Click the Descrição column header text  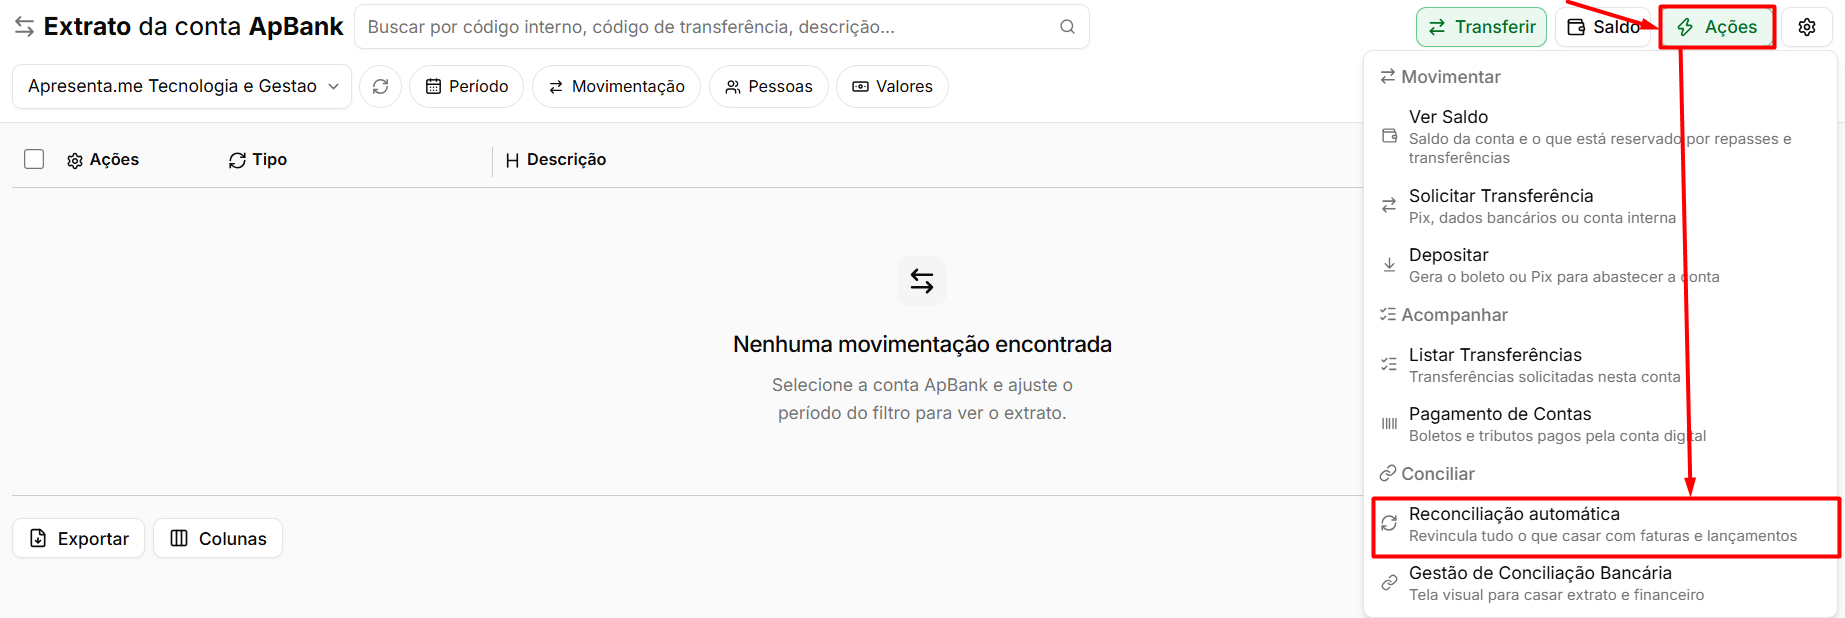click(566, 160)
